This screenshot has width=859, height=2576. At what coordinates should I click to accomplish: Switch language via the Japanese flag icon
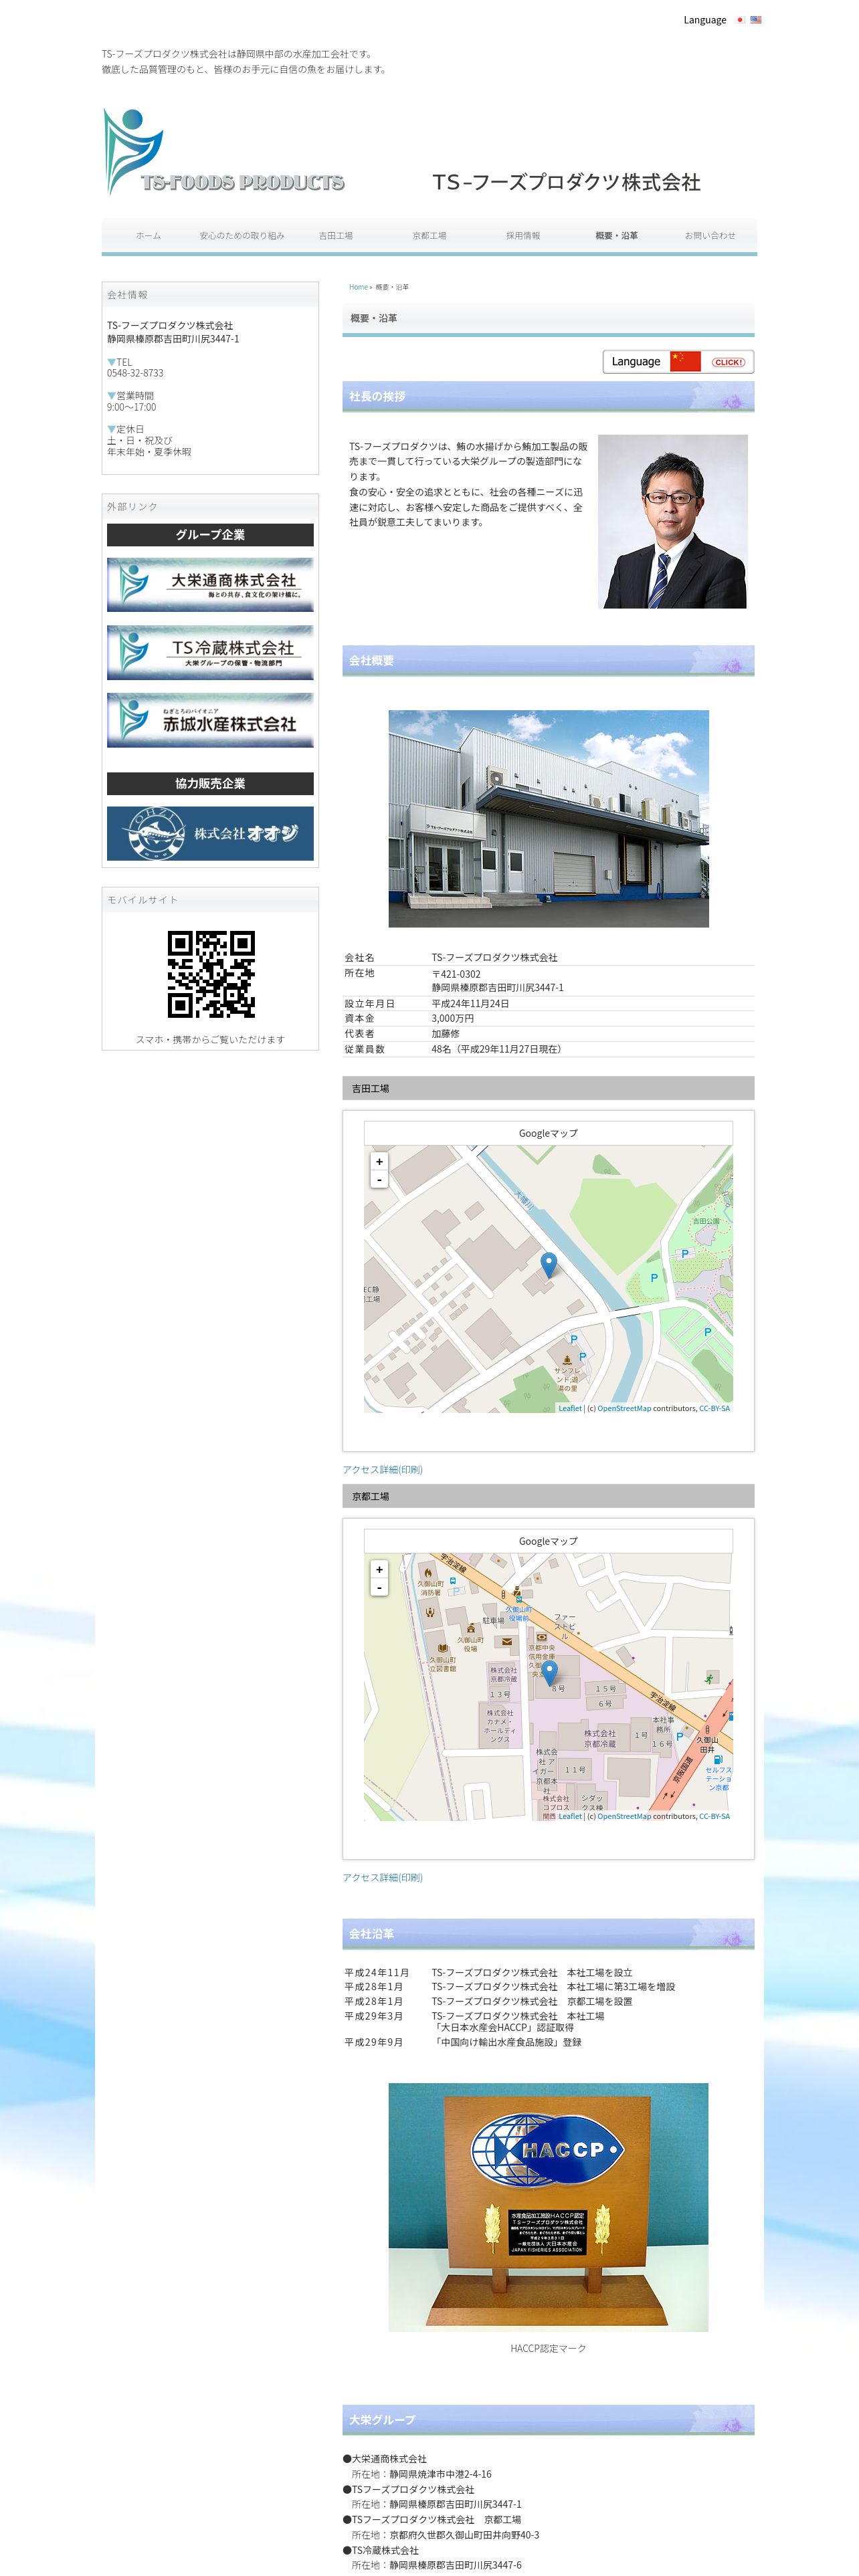pos(740,20)
